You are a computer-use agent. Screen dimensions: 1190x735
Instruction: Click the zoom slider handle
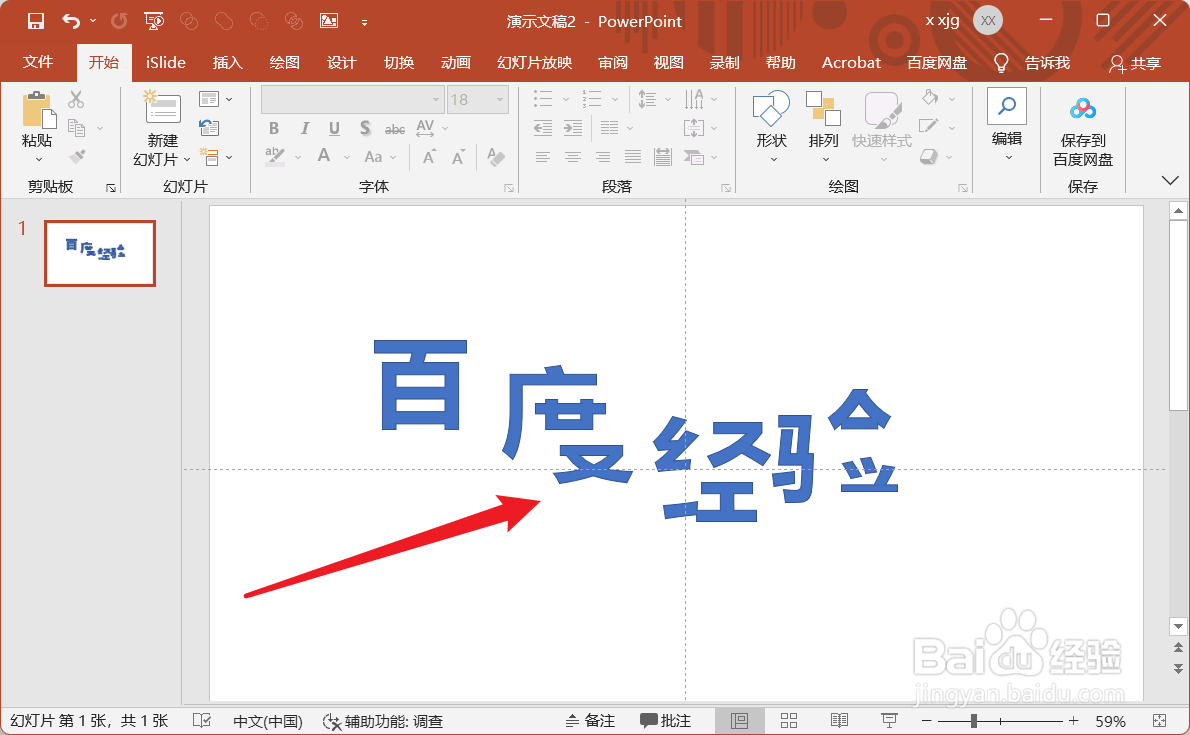click(974, 721)
